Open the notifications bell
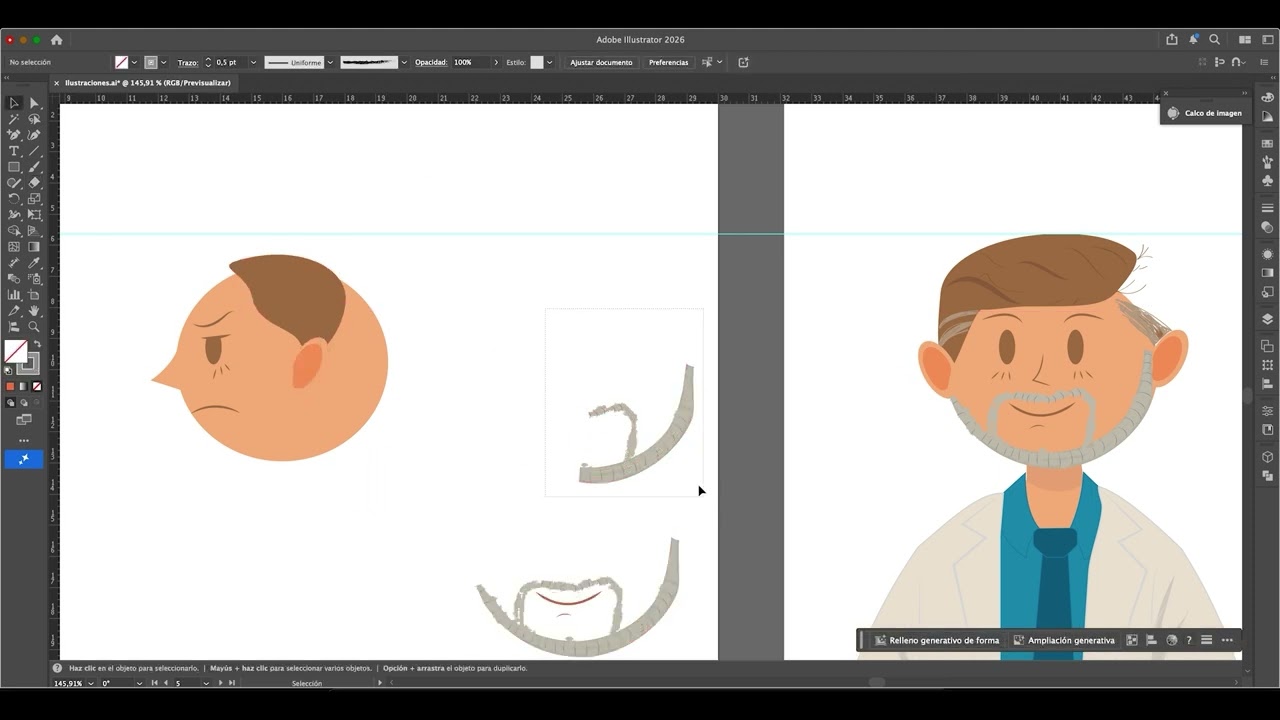1280x720 pixels. [x=1194, y=40]
